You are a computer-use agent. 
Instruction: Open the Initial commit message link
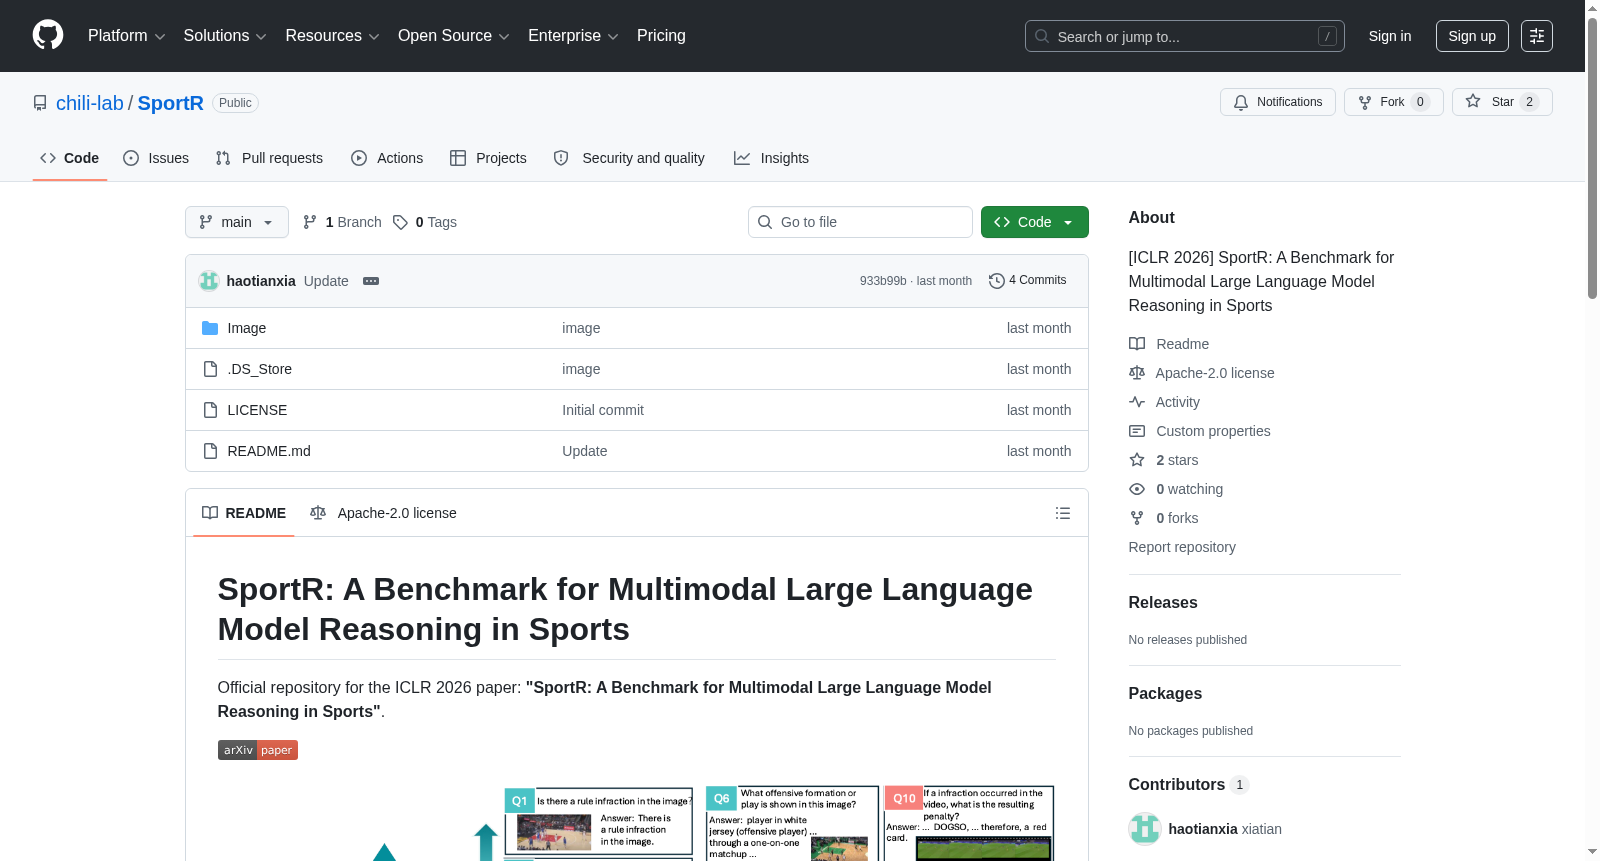pyautogui.click(x=603, y=410)
